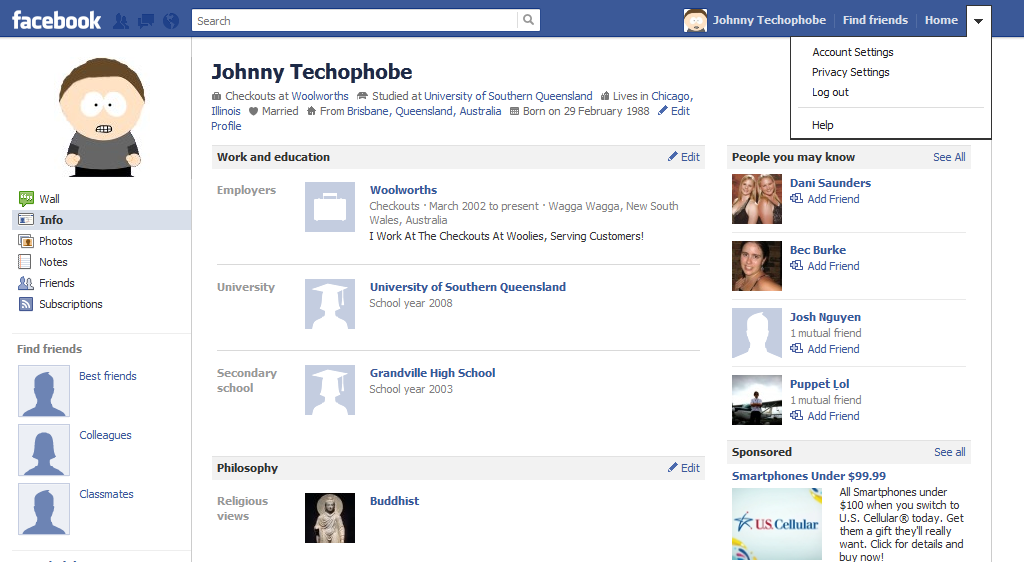Click pencil icon next to Edit Profile
The height and width of the screenshot is (562, 1024).
click(663, 110)
